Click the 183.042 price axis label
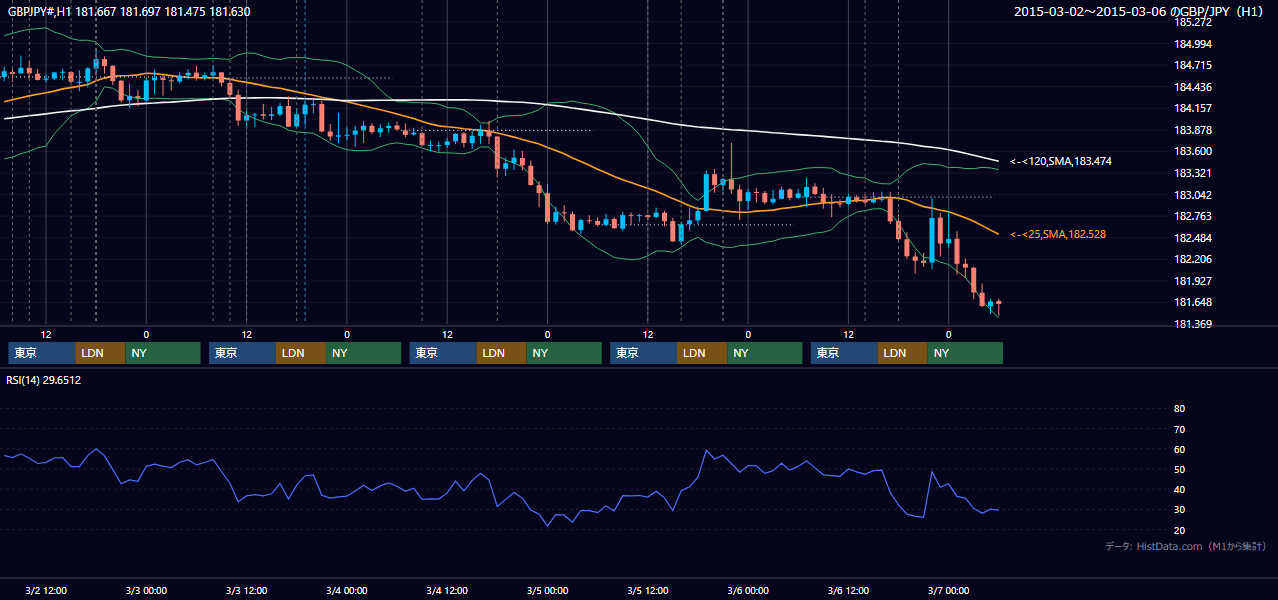This screenshot has width=1278, height=600. tap(1192, 195)
